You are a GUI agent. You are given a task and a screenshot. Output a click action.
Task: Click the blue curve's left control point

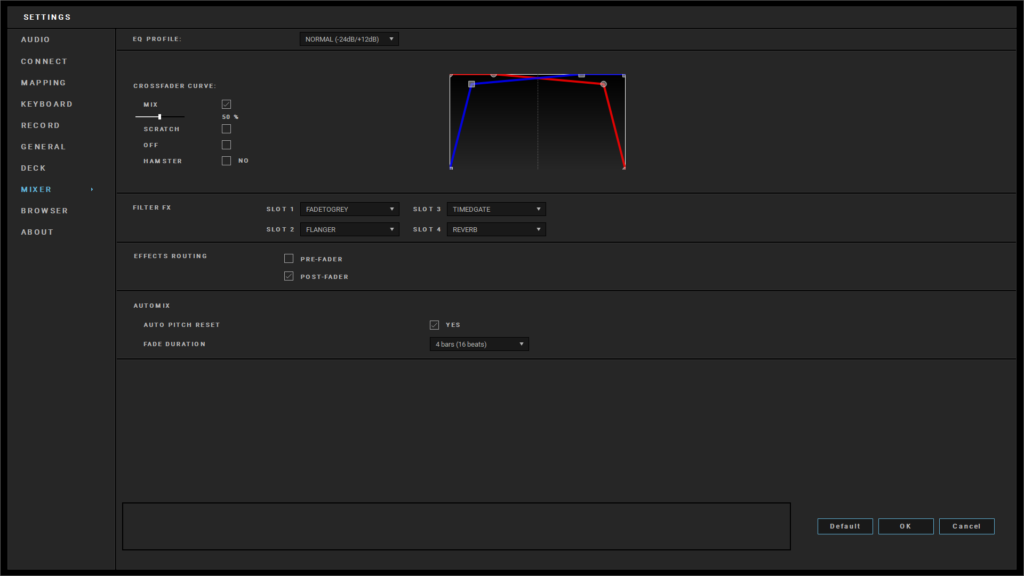point(472,84)
